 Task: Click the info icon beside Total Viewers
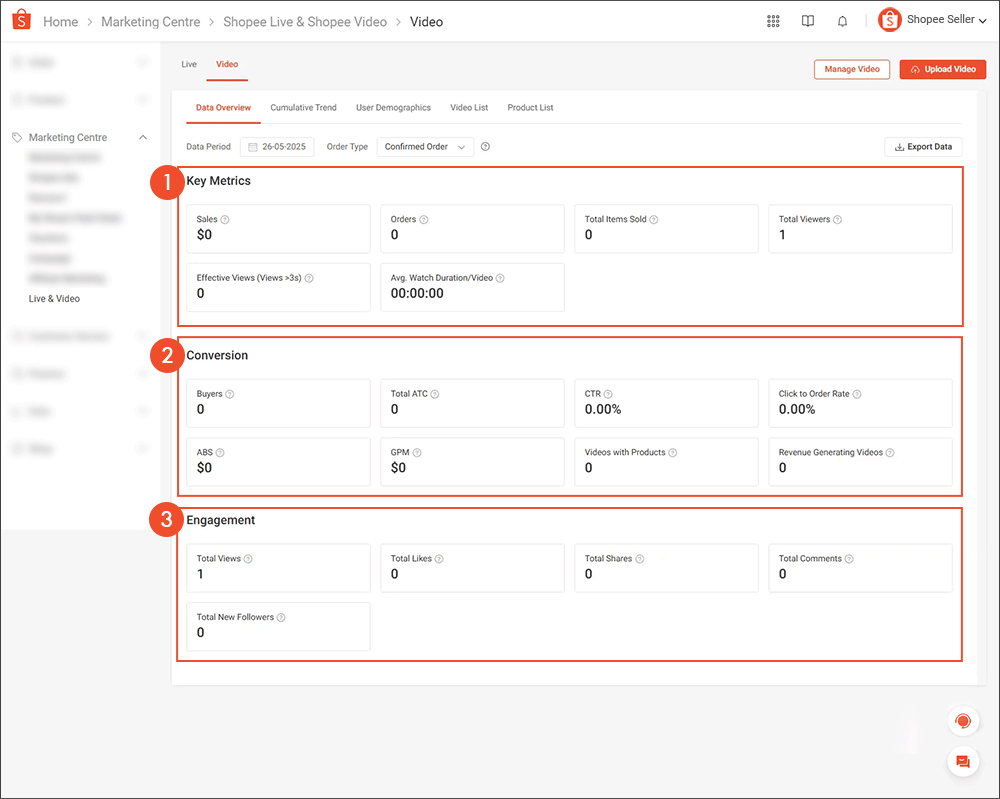838,219
